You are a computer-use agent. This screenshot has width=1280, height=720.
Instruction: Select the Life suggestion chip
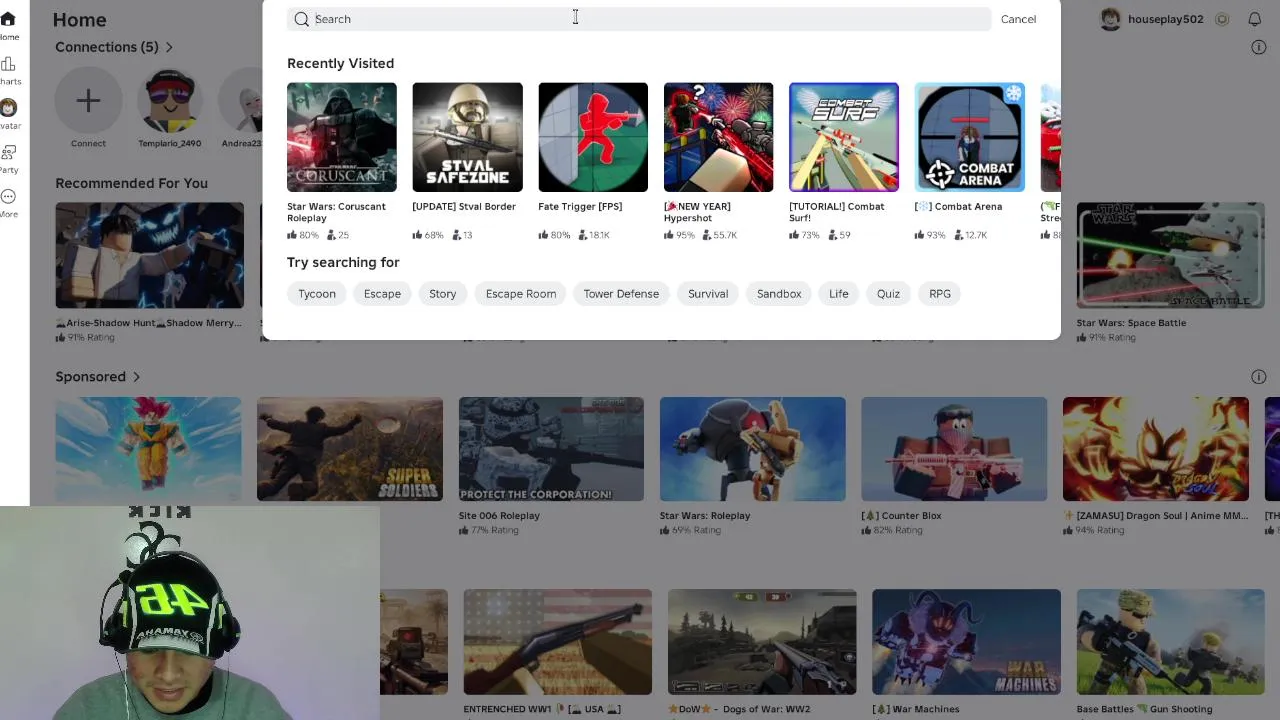pos(838,294)
